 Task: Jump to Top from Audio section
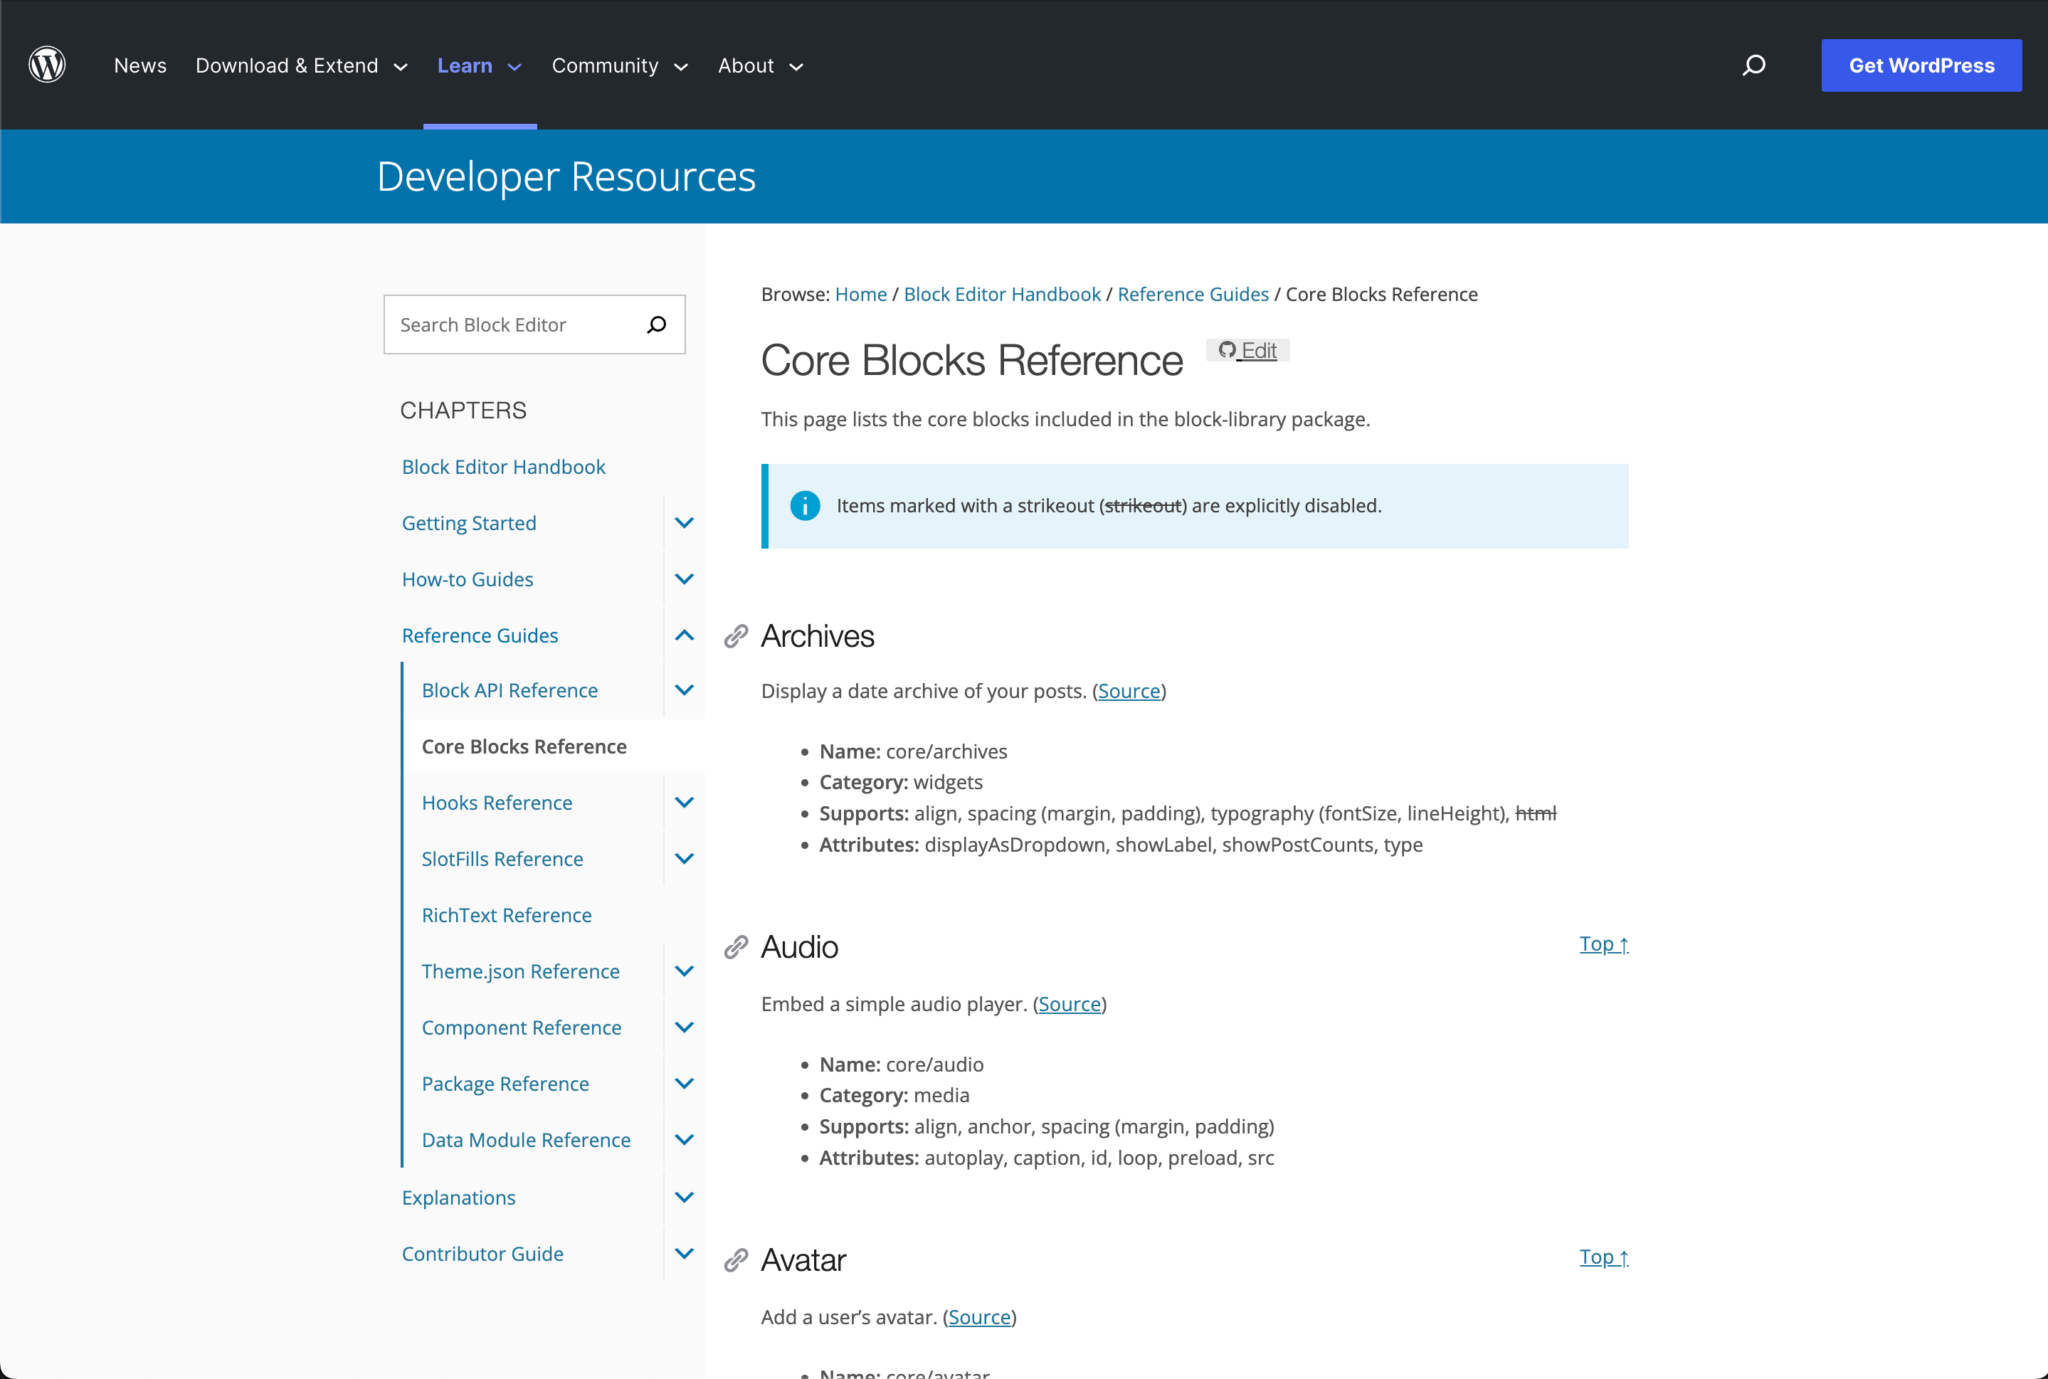[1603, 944]
